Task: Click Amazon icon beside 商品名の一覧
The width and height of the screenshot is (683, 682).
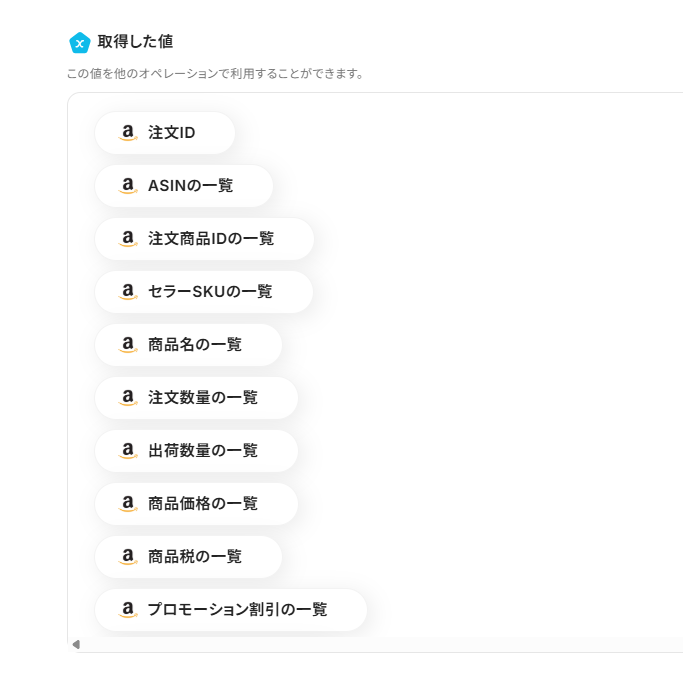Action: point(128,345)
